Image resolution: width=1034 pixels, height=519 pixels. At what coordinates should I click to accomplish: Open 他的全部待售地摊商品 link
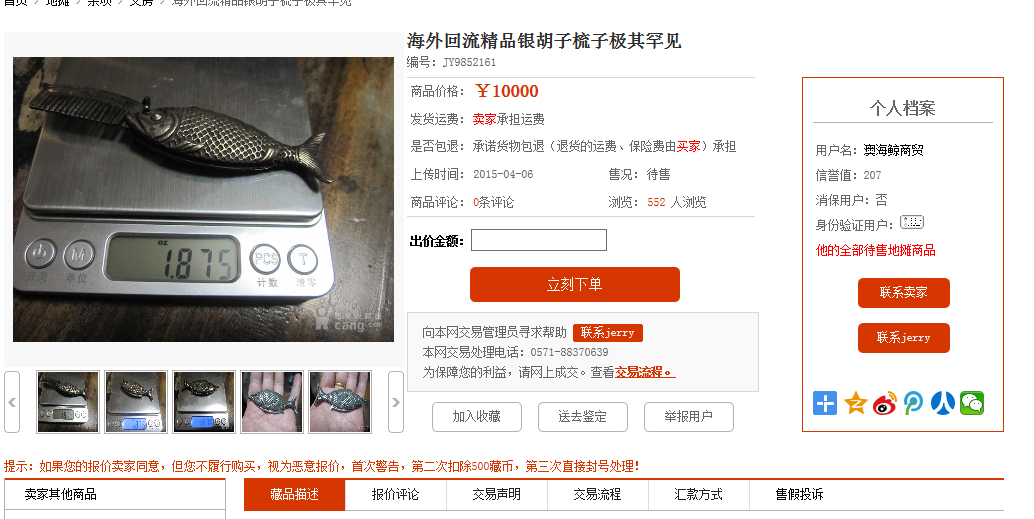coord(875,251)
